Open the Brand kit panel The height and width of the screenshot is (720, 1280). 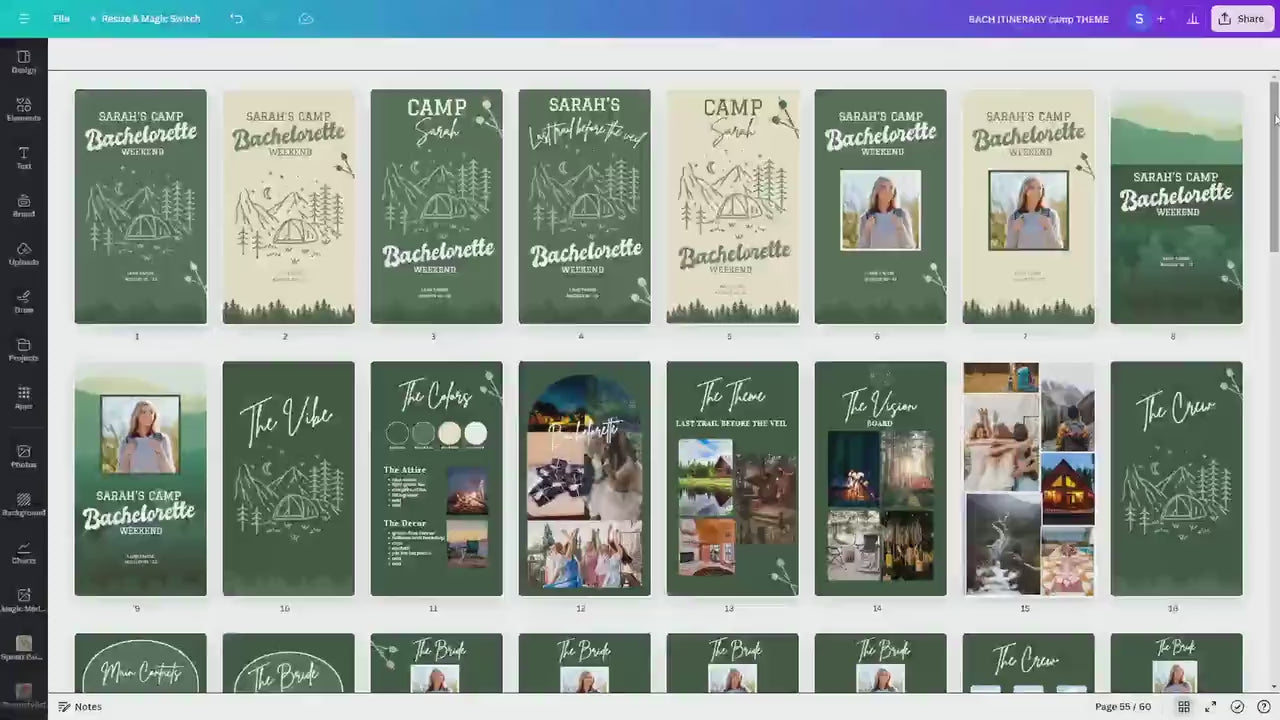click(x=24, y=205)
